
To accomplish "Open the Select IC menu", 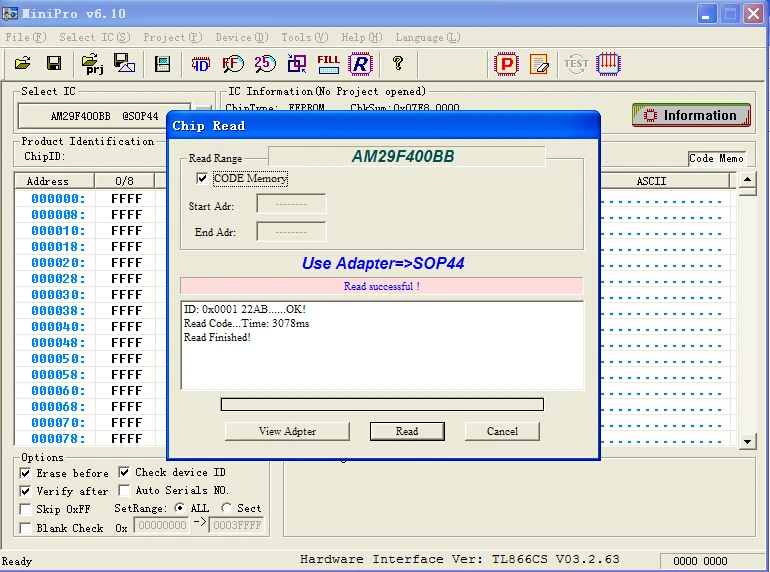I will click(x=95, y=37).
